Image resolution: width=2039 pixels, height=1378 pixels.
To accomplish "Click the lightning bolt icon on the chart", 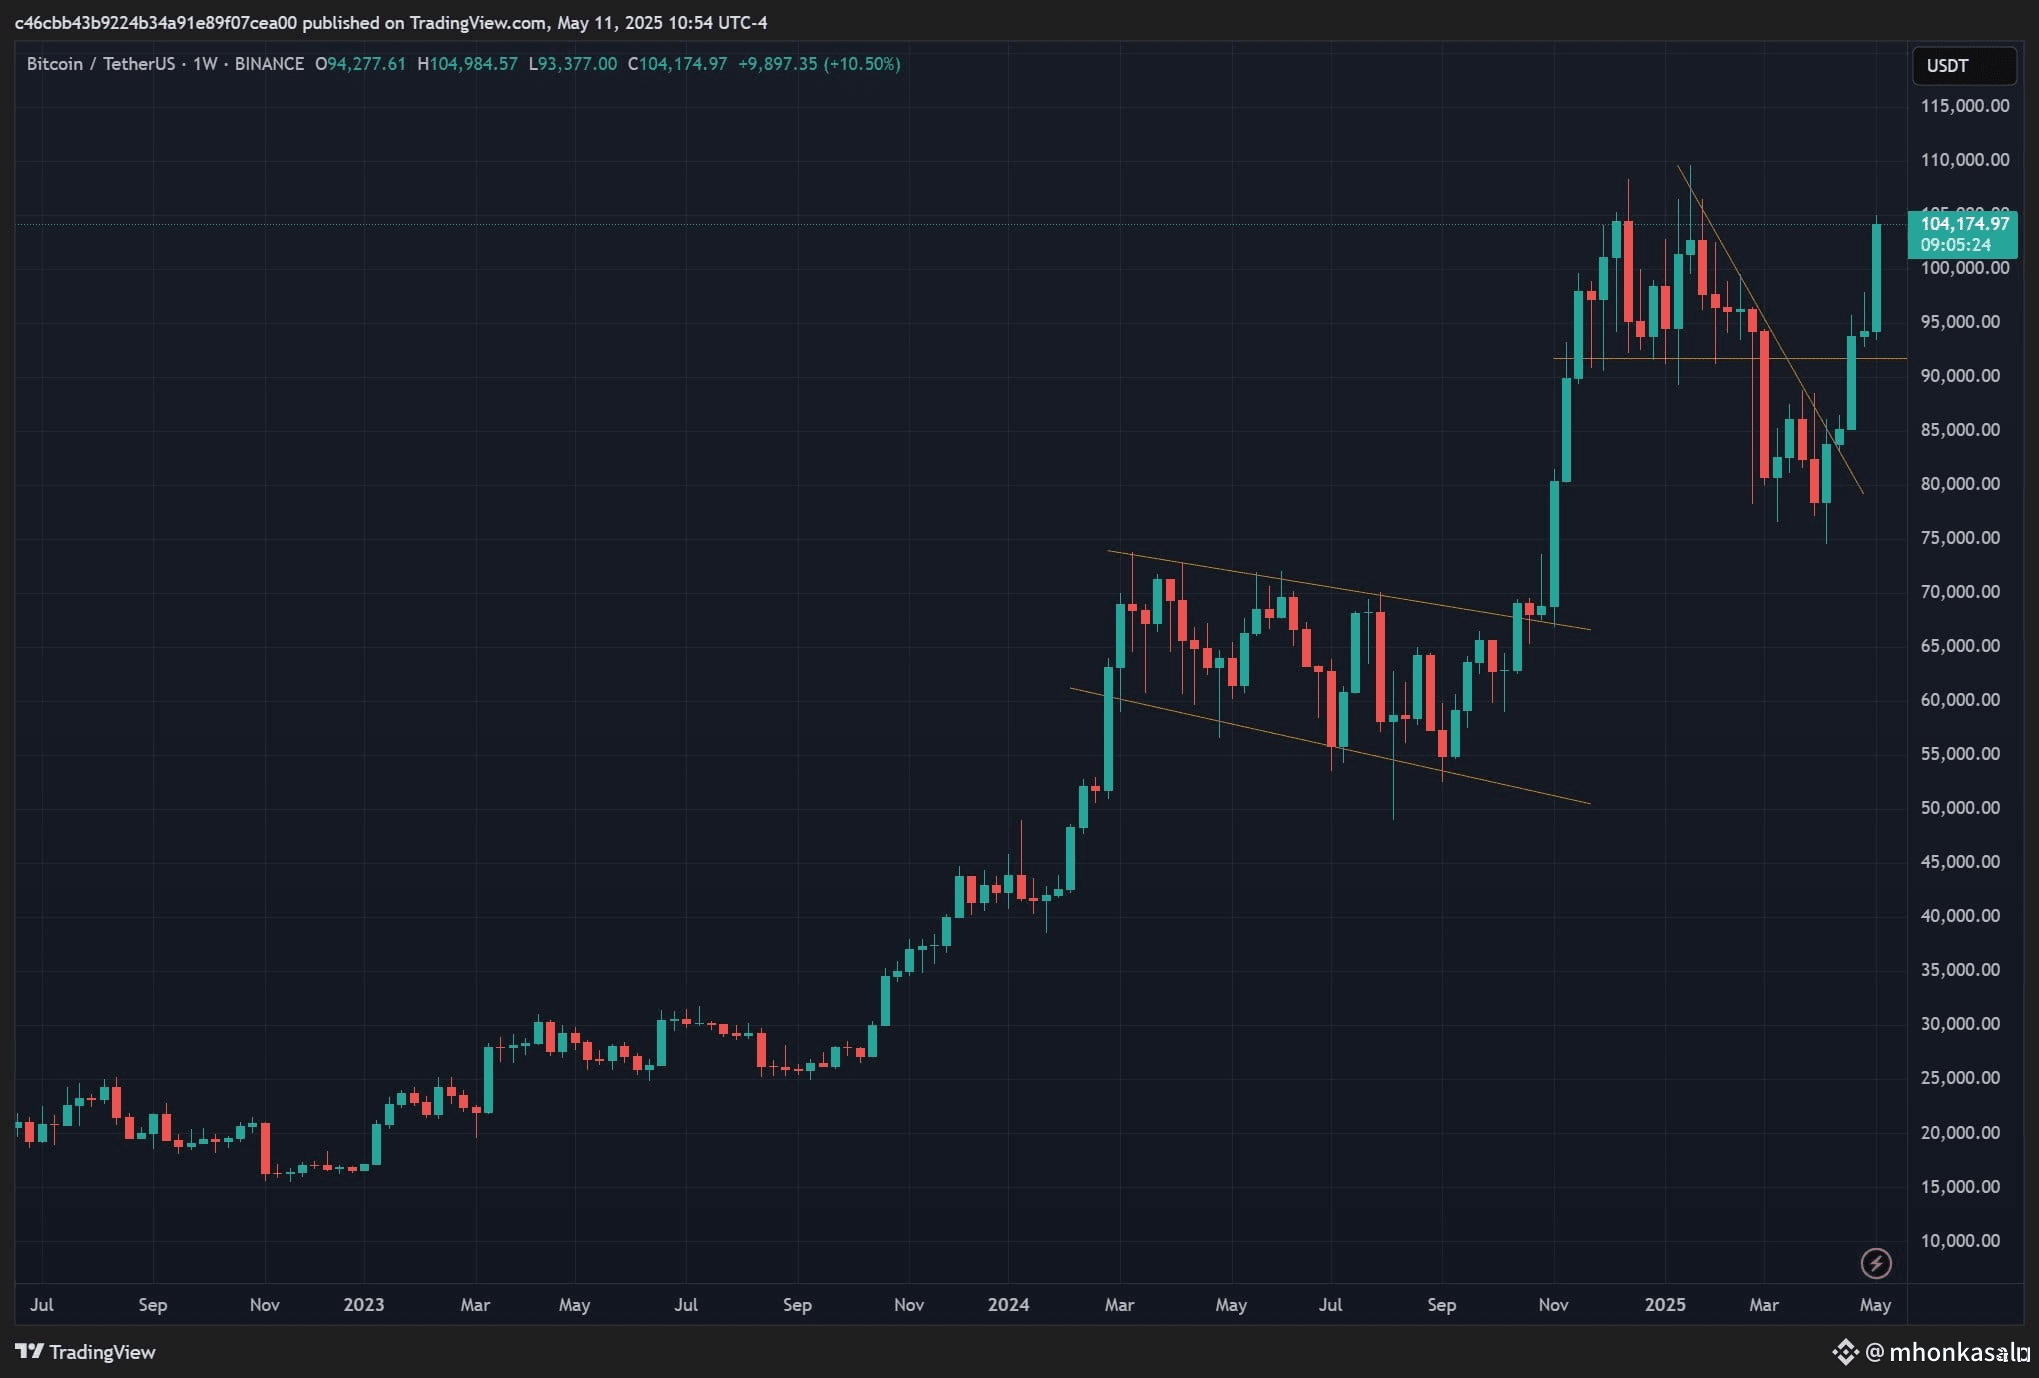I will coord(1875,1263).
